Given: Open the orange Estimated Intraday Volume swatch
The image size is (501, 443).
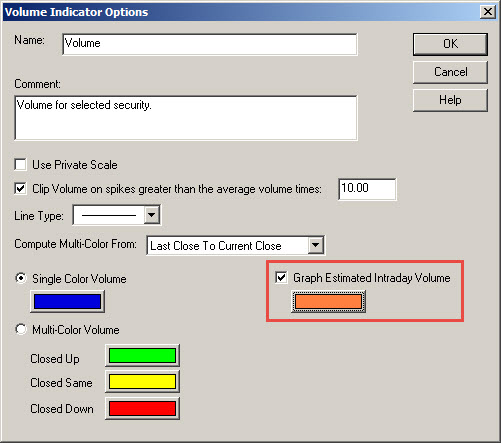Looking at the screenshot, I should (x=328, y=301).
